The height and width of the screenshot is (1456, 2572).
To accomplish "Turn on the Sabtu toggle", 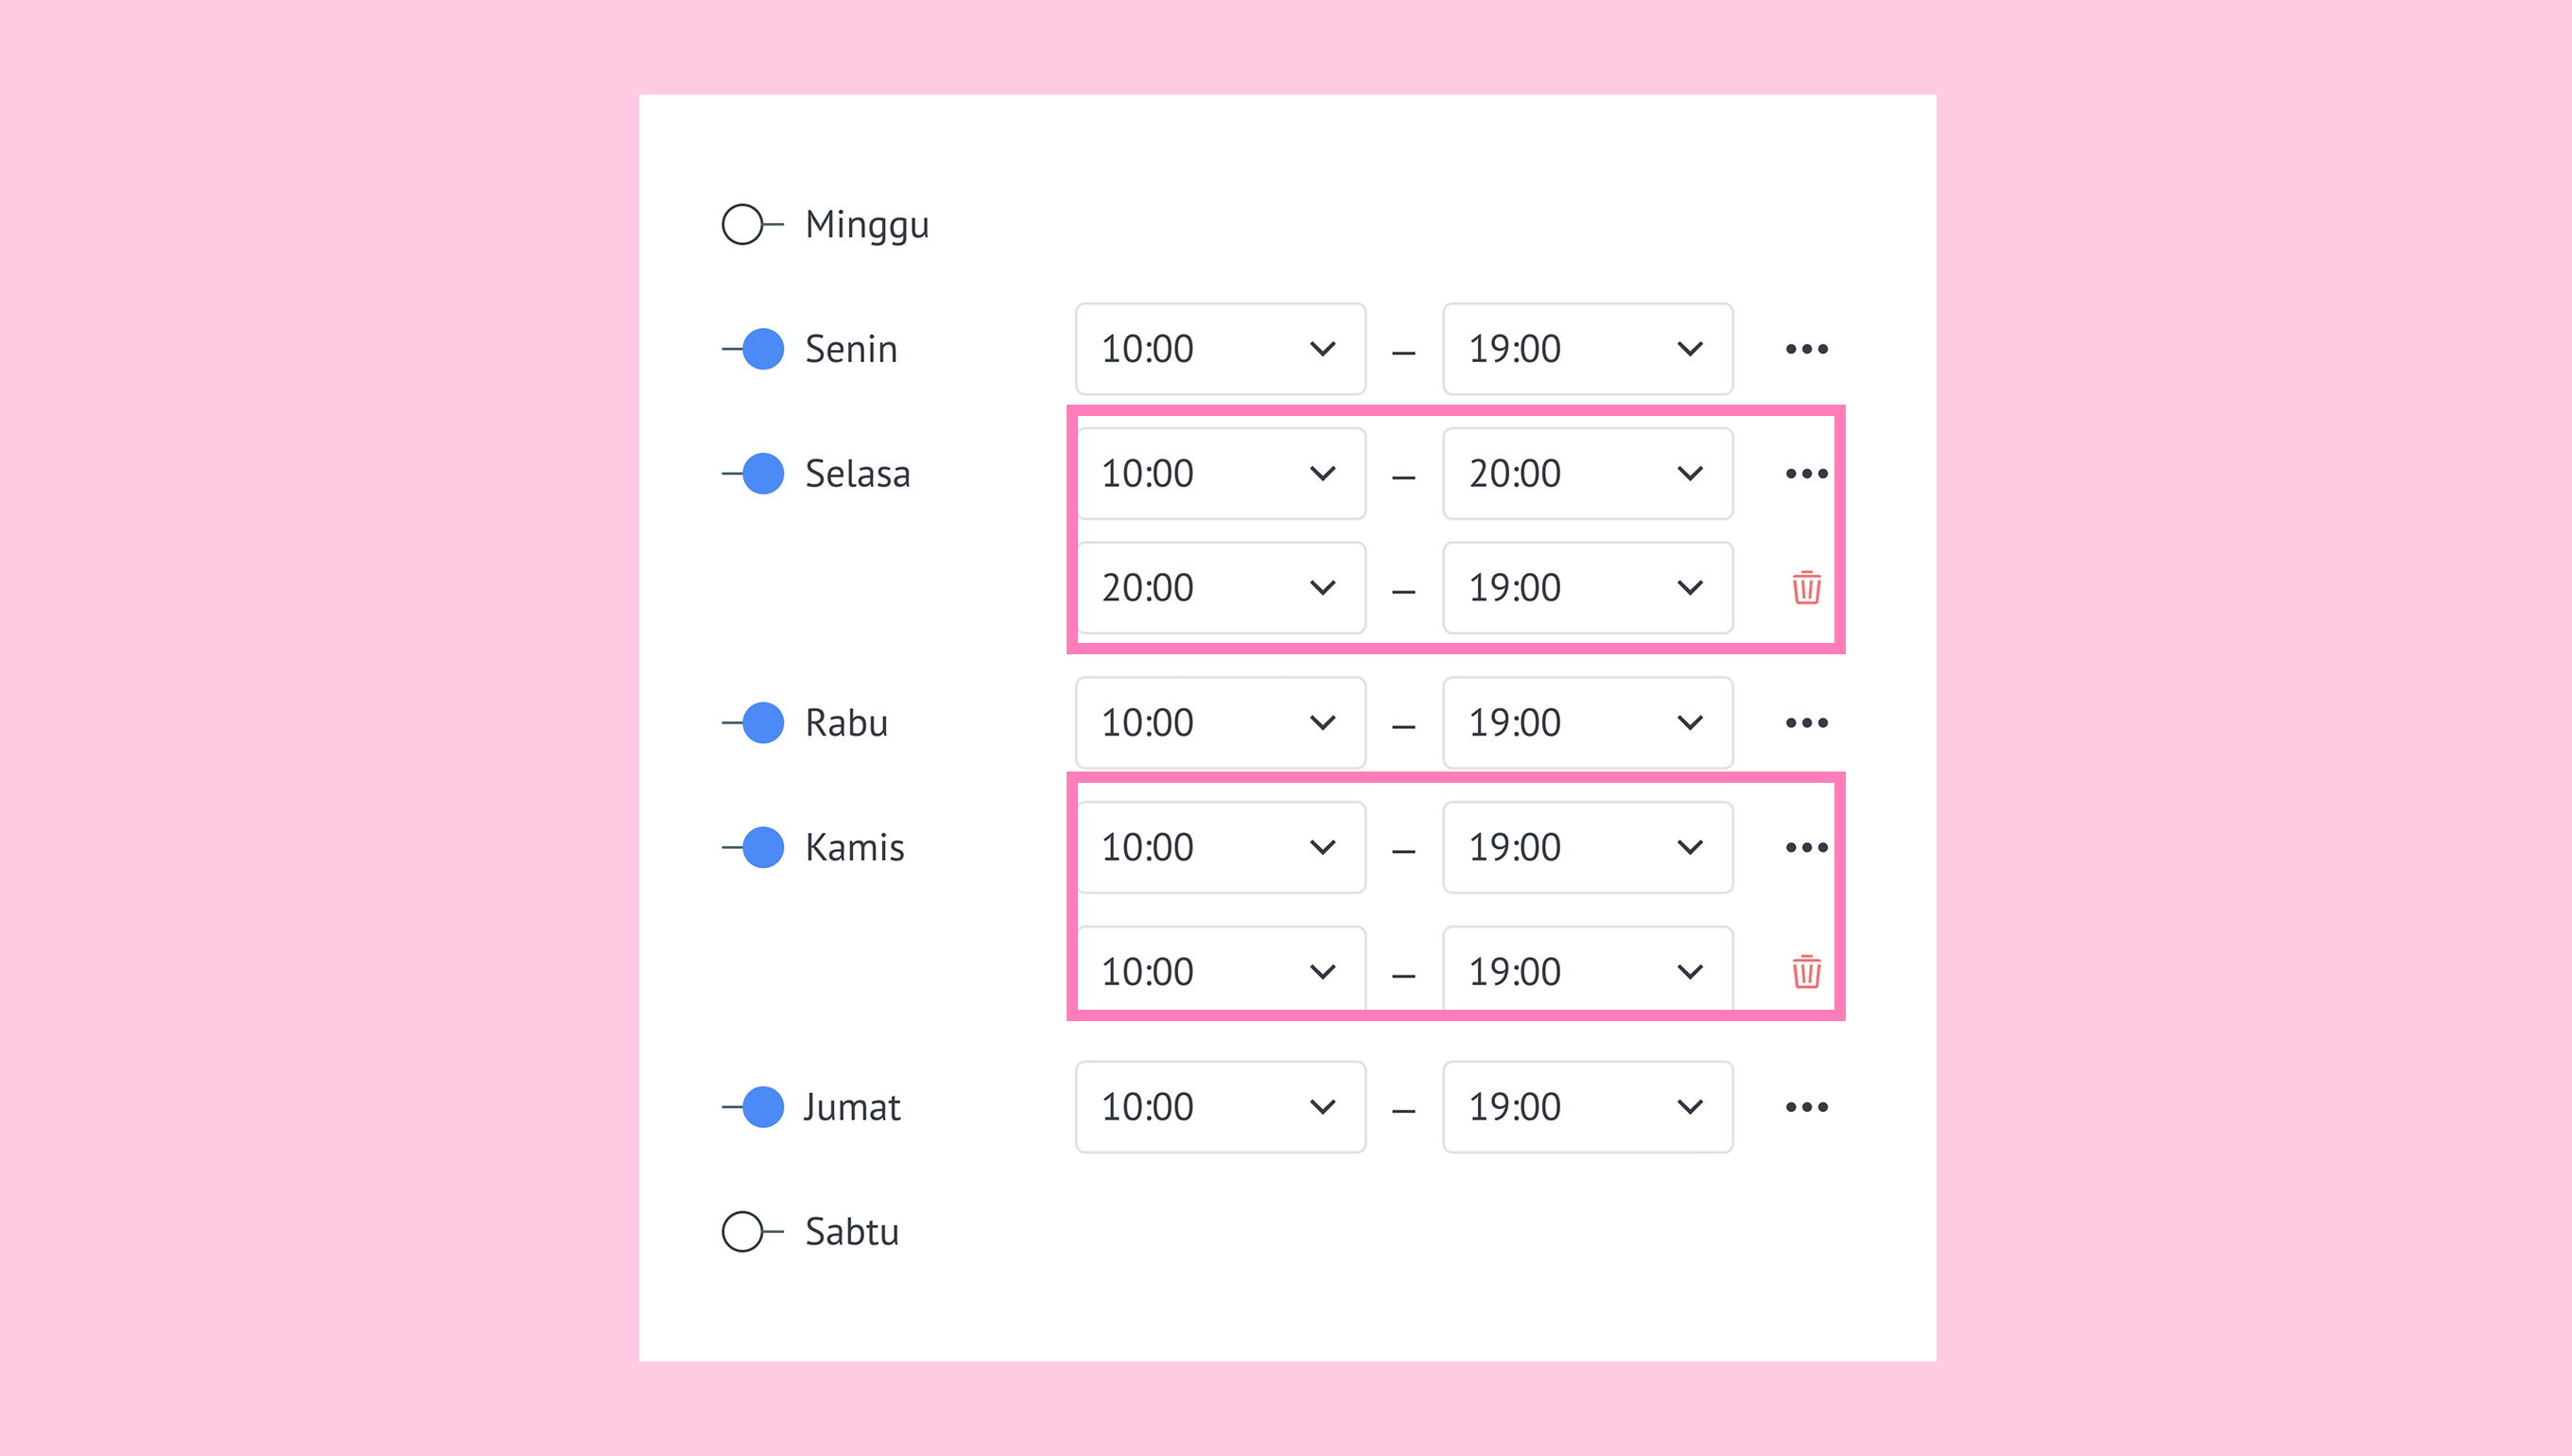I will [x=752, y=1232].
